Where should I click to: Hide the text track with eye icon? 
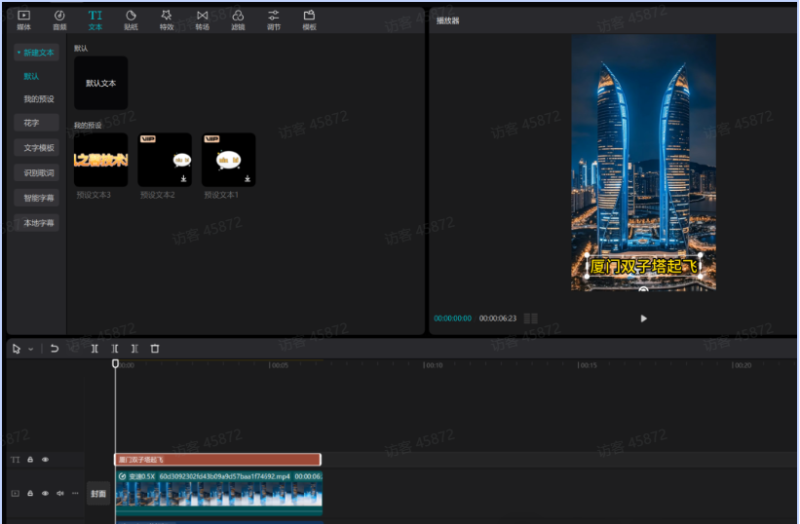(x=45, y=460)
